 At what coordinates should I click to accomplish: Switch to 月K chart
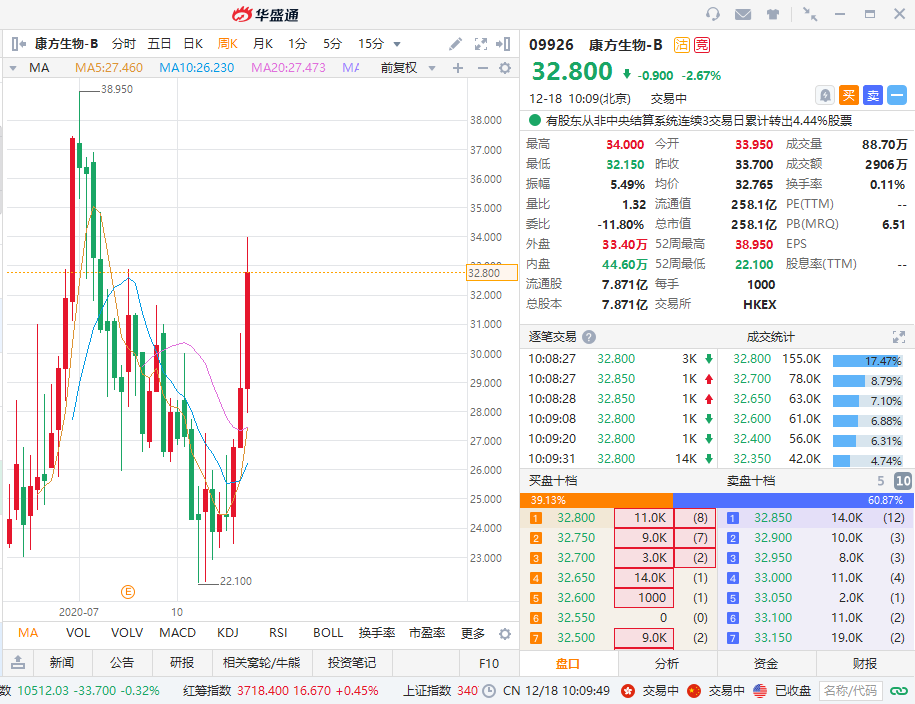click(263, 44)
